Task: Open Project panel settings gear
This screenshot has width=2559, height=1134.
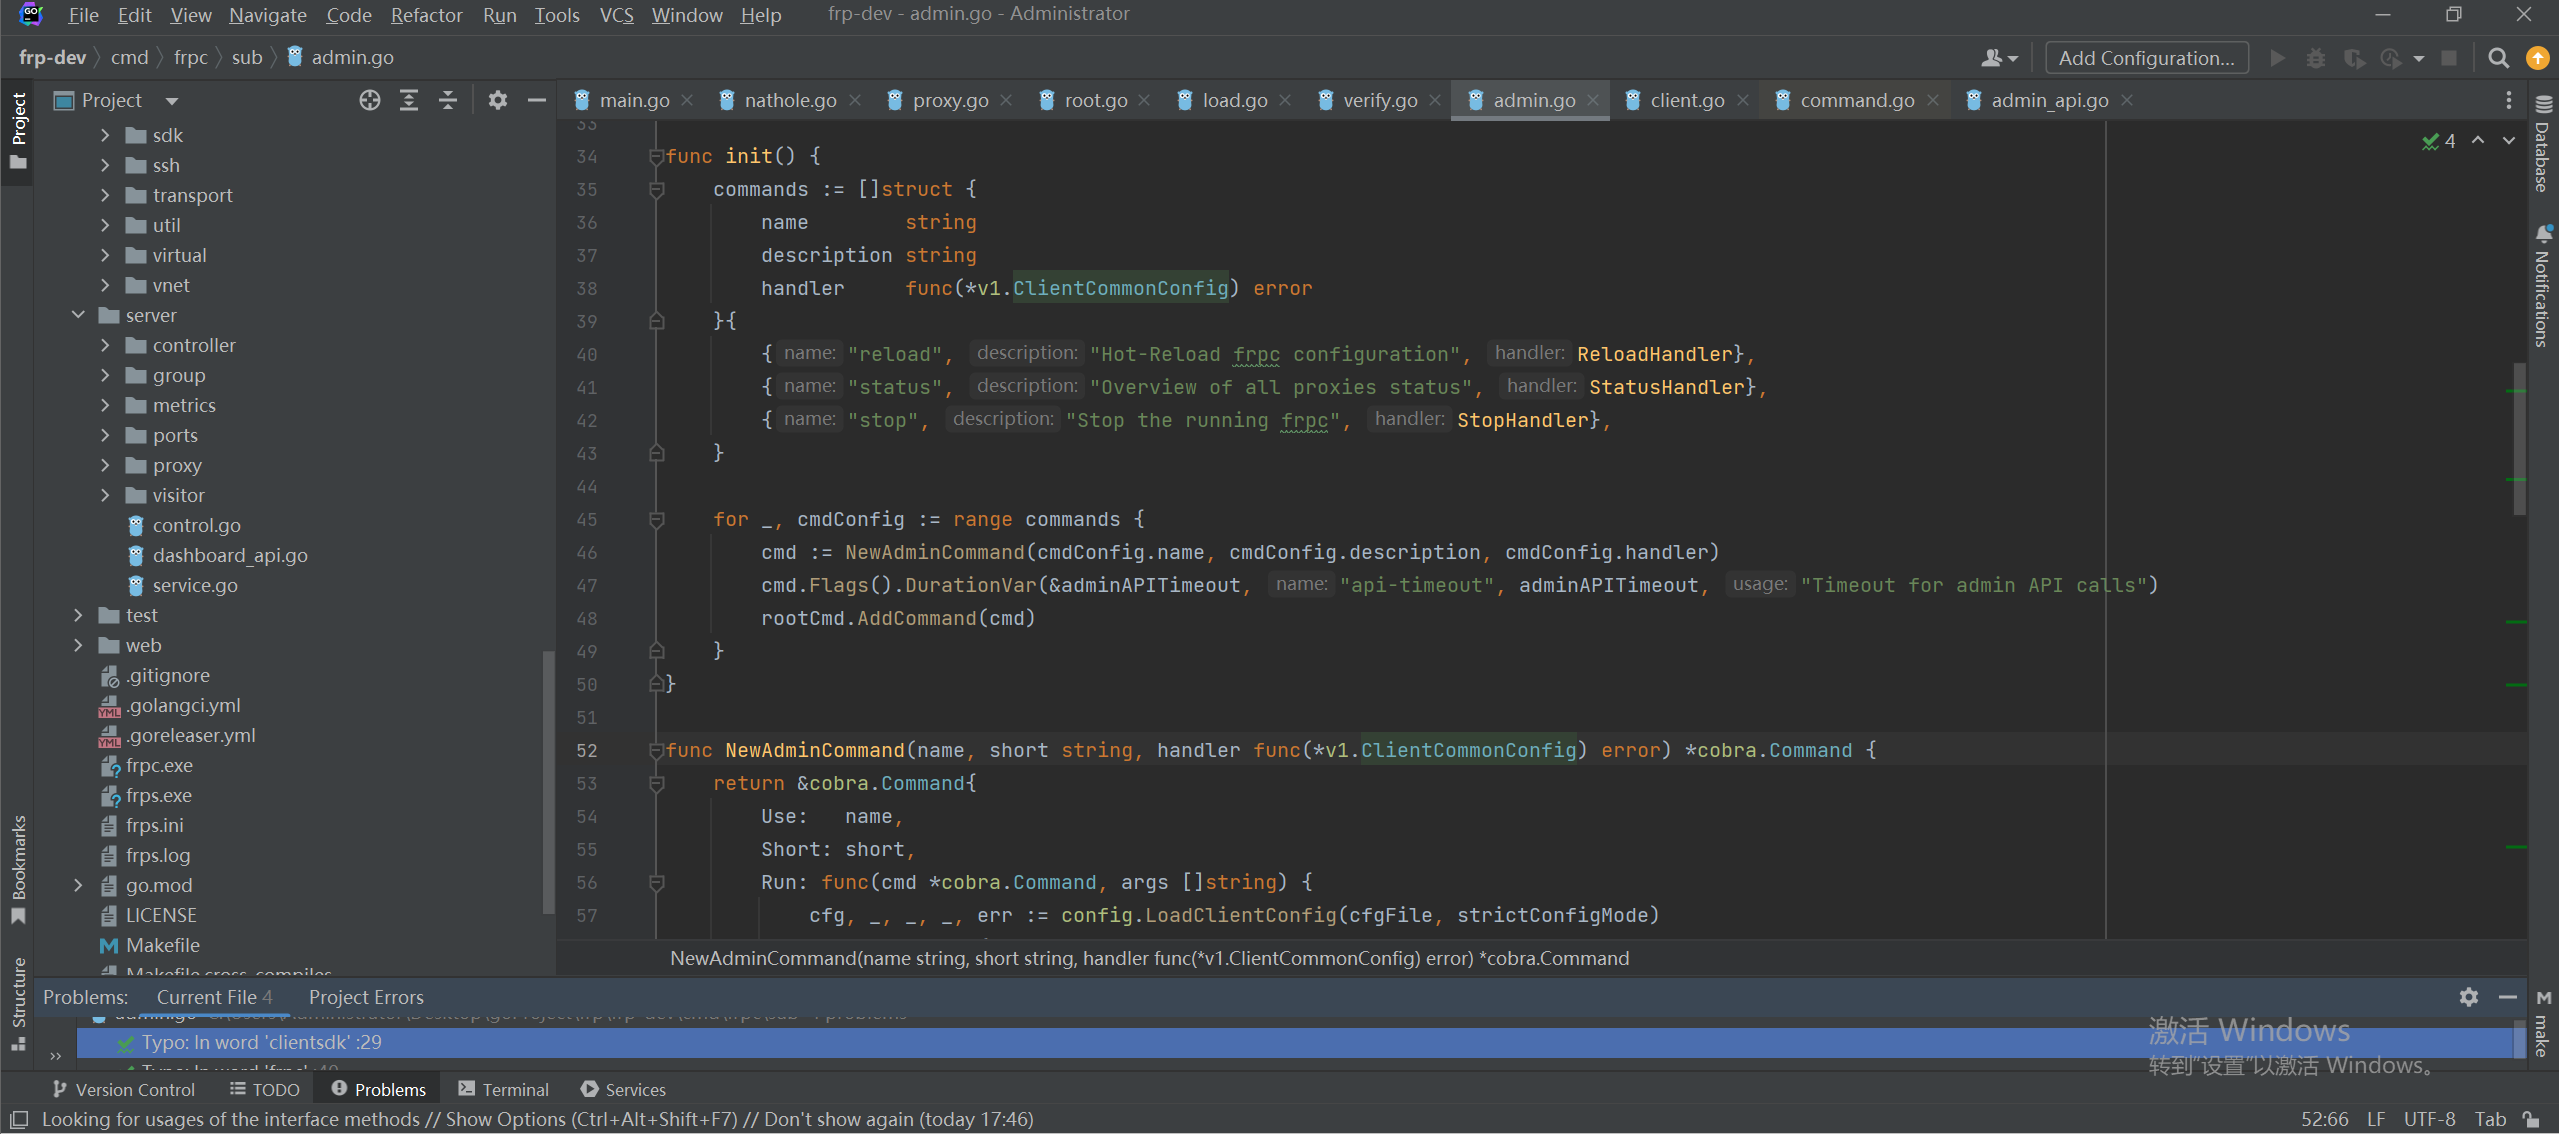Action: click(497, 100)
